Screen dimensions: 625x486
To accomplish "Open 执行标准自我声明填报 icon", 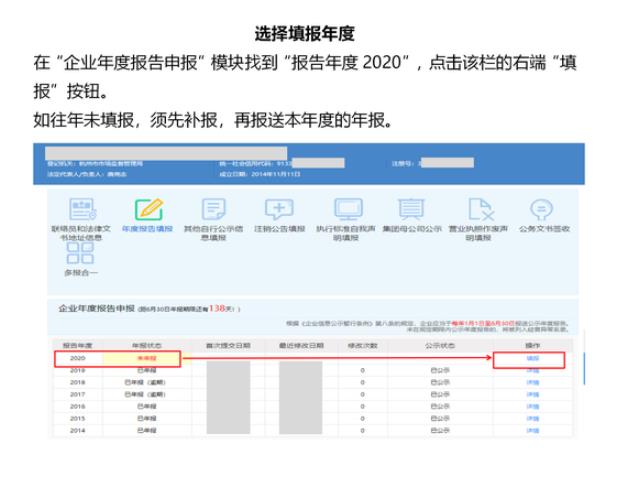I will 345,209.
